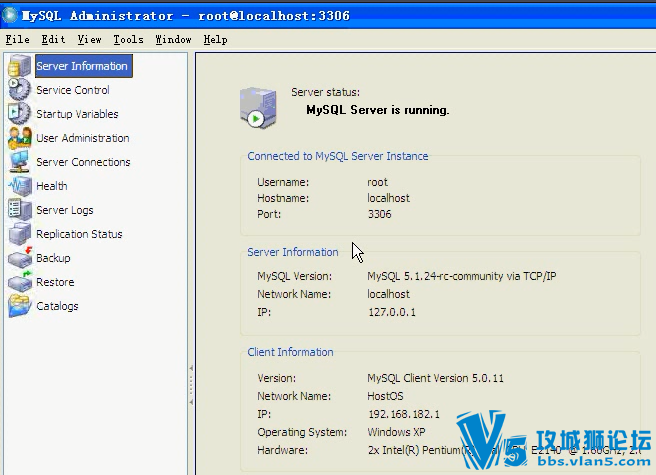The width and height of the screenshot is (656, 475).
Task: Go to Service Control section
Action: 73,90
